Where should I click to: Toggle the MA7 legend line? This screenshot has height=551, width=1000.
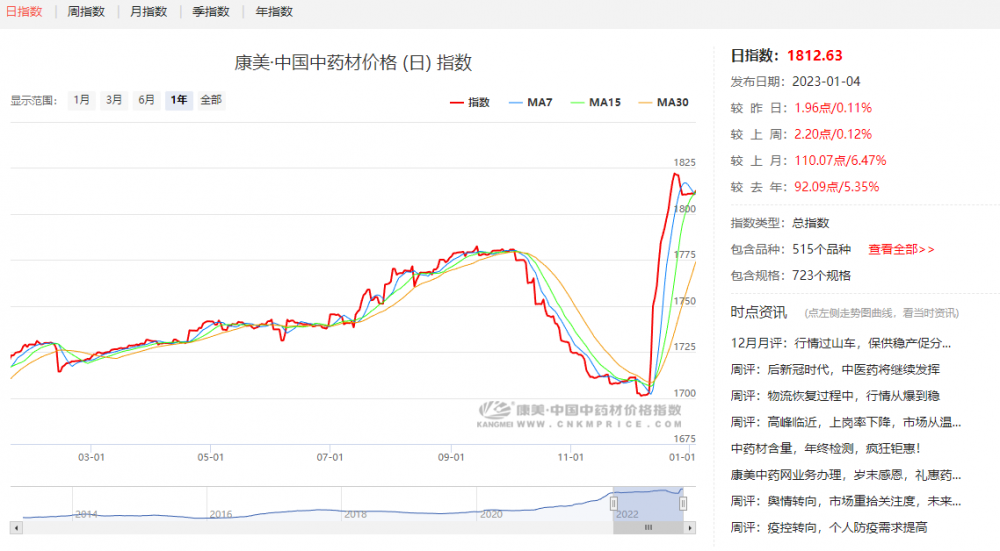531,102
